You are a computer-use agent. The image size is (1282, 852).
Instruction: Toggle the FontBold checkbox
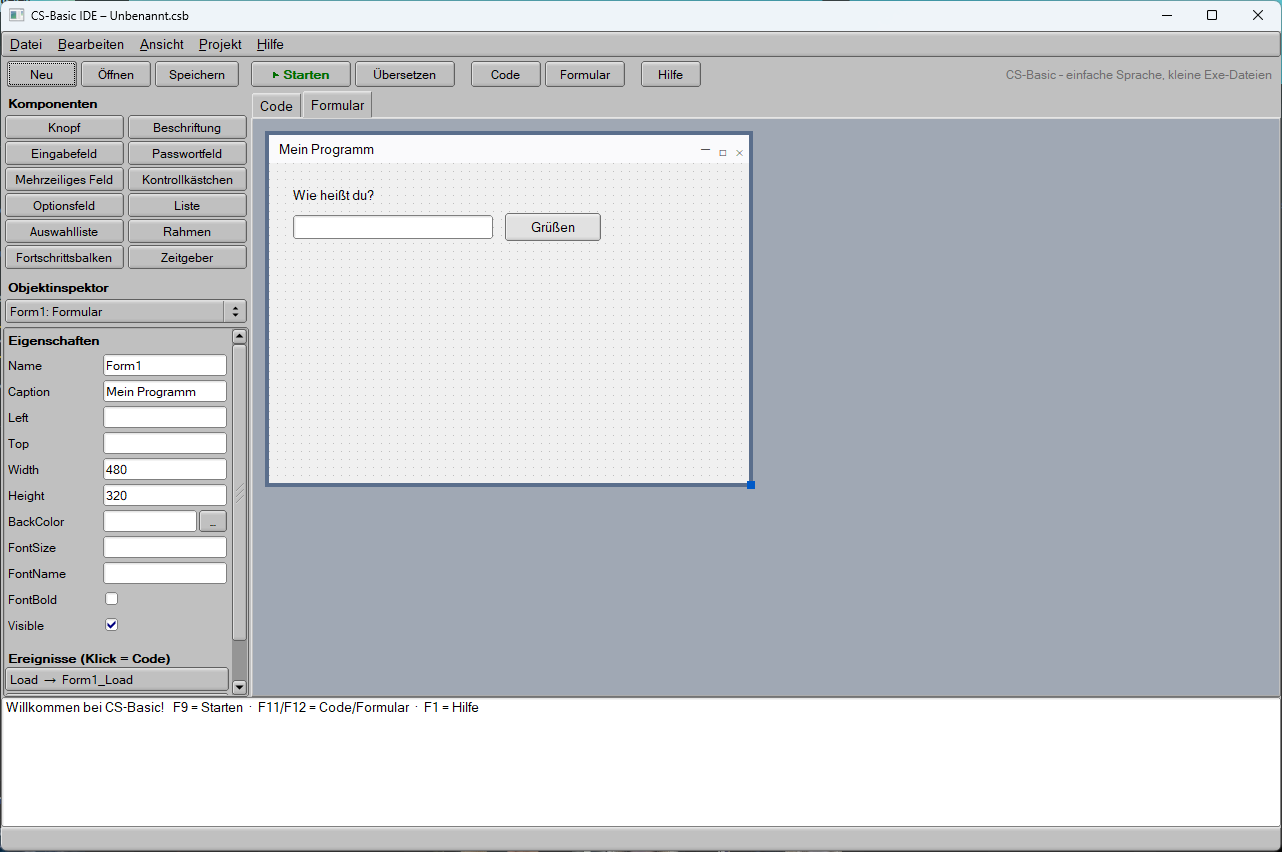(112, 599)
